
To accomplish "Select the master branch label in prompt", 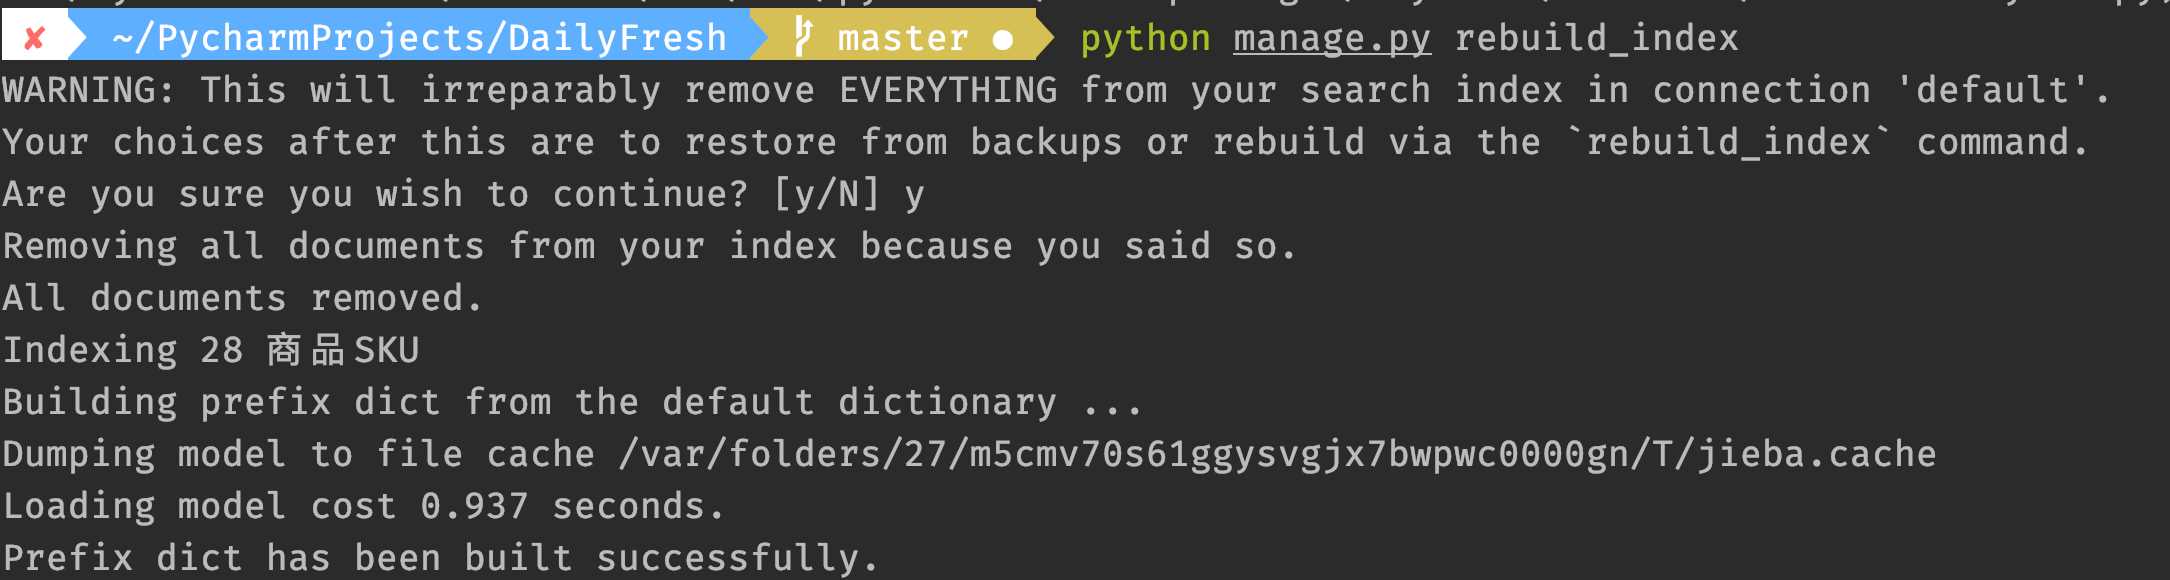I will (902, 39).
